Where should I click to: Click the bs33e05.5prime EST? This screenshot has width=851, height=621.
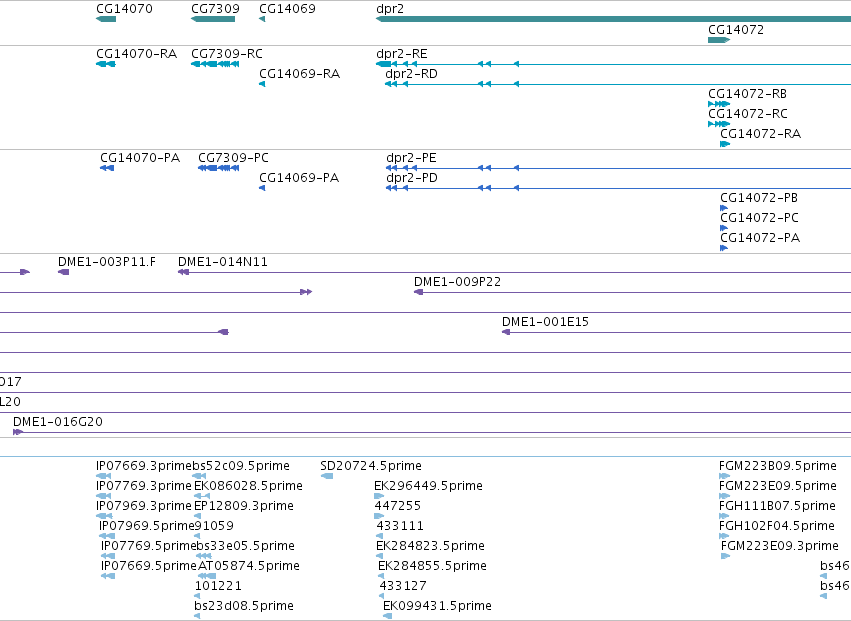[204, 556]
